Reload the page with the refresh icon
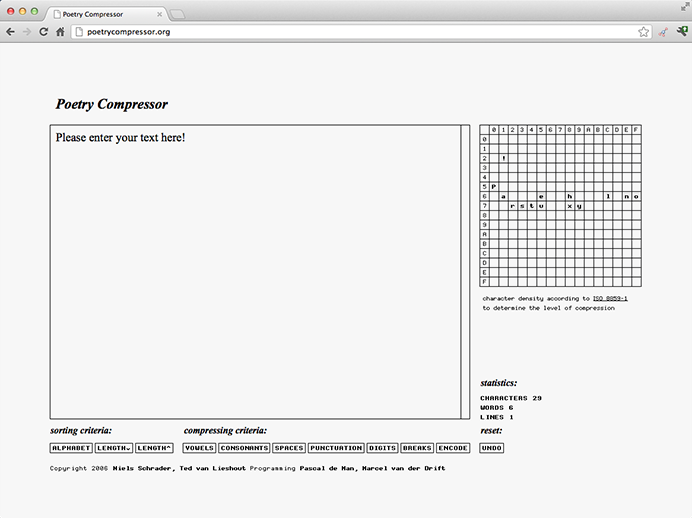Image resolution: width=692 pixels, height=518 pixels. pos(43,32)
